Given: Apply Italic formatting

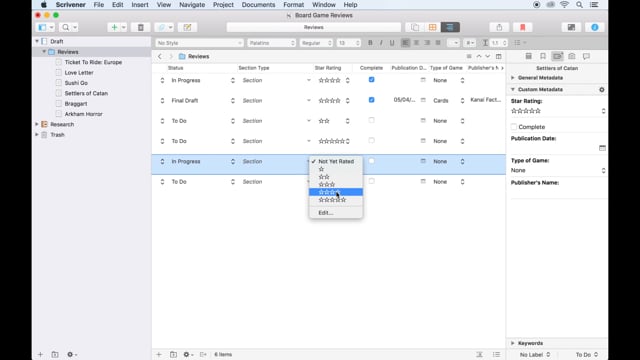Looking at the screenshot, I should (381, 43).
